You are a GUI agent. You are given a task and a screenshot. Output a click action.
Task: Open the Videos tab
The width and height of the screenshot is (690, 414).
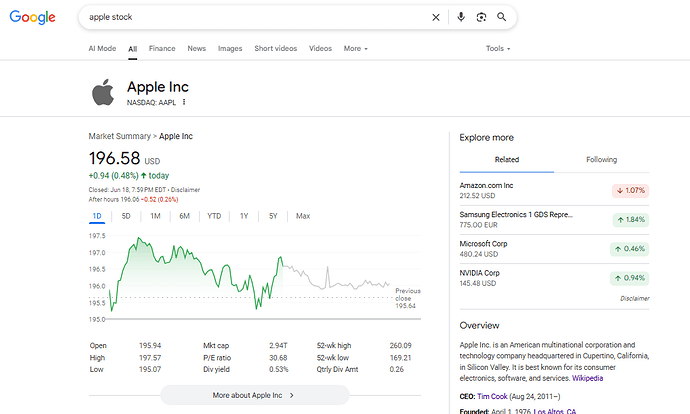320,48
